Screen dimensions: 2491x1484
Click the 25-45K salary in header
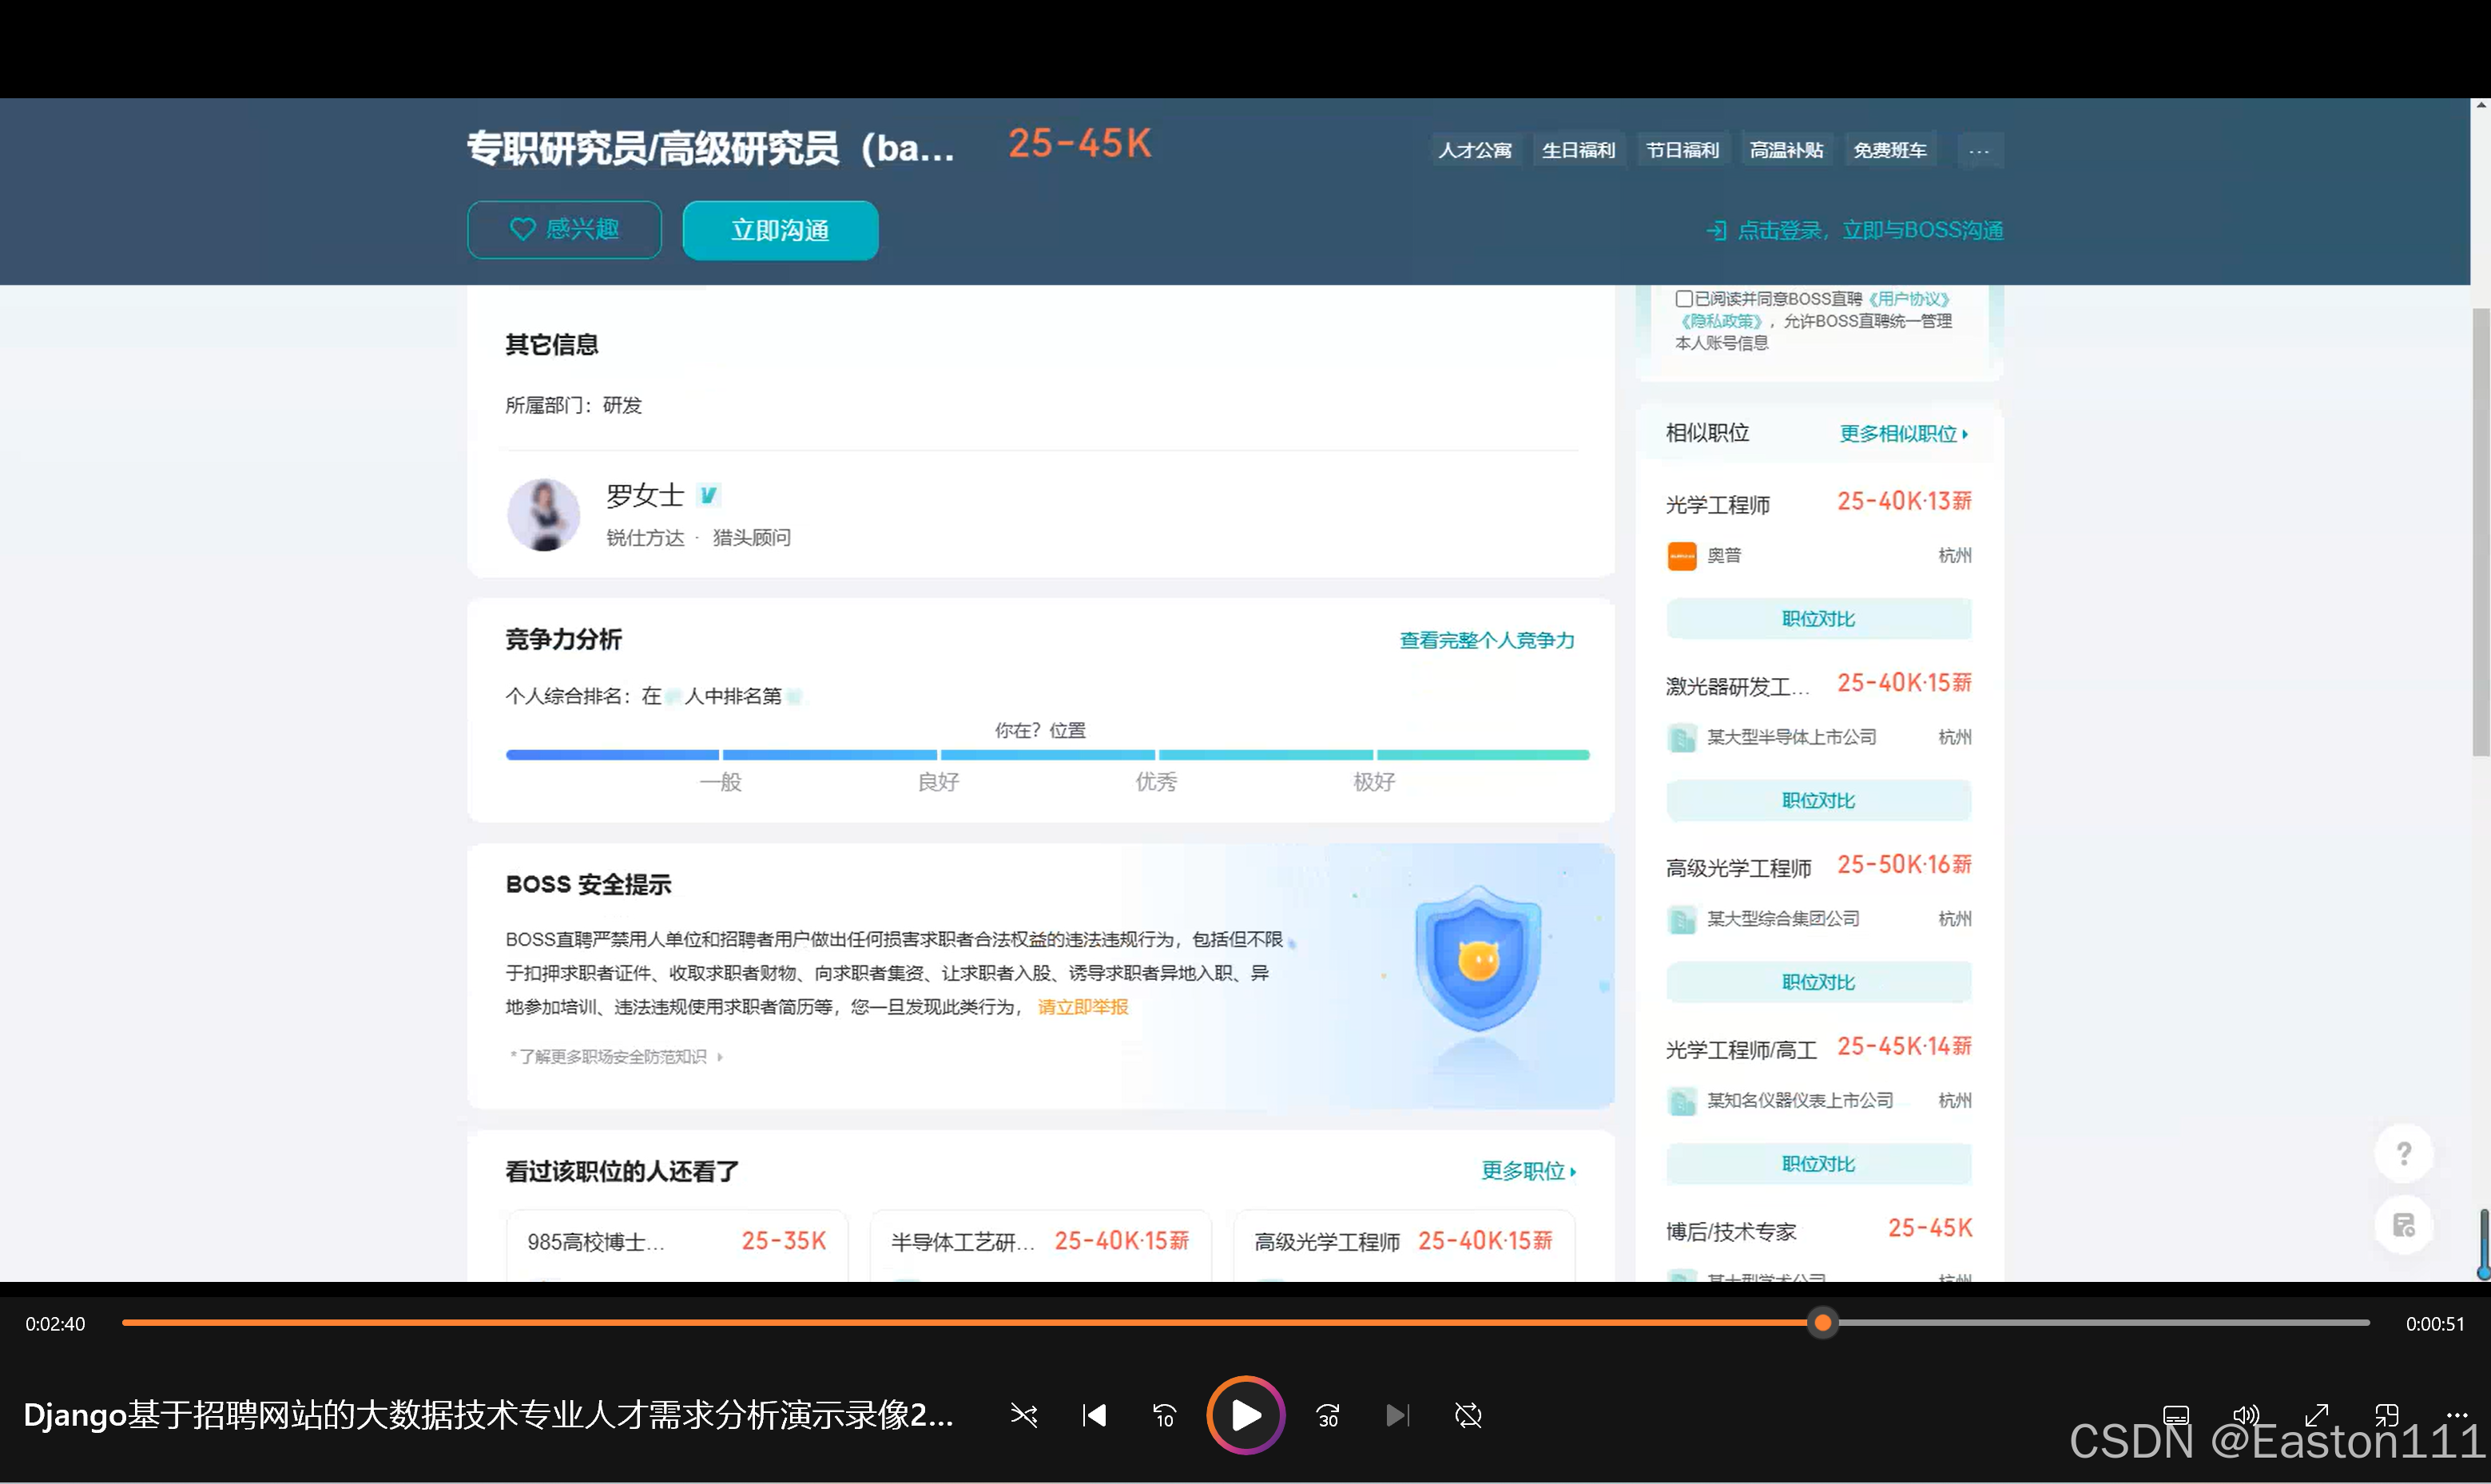click(x=1080, y=144)
